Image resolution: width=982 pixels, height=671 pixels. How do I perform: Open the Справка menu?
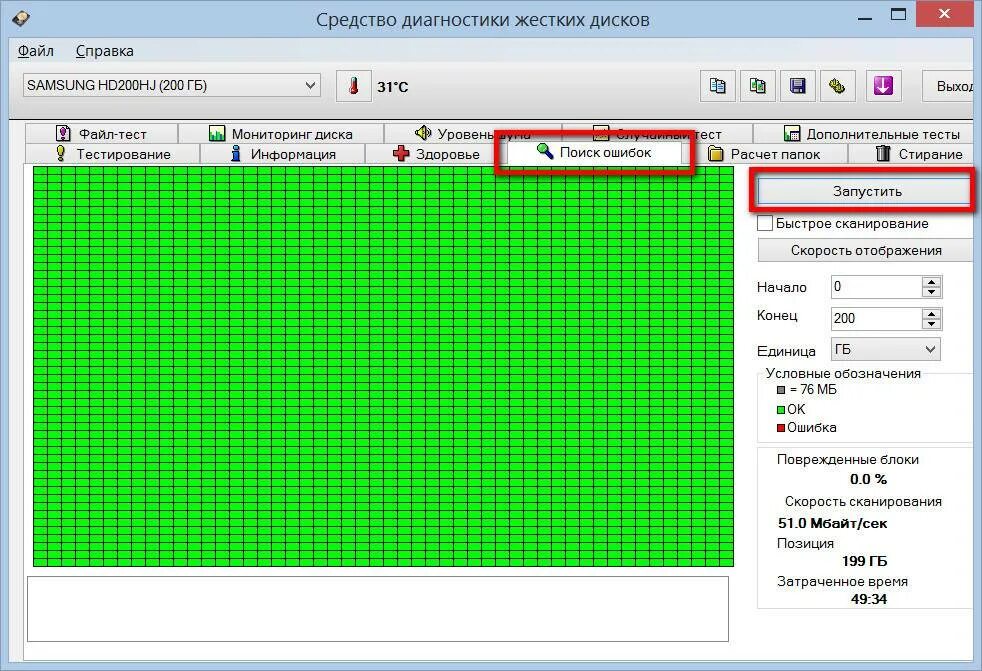(x=105, y=51)
